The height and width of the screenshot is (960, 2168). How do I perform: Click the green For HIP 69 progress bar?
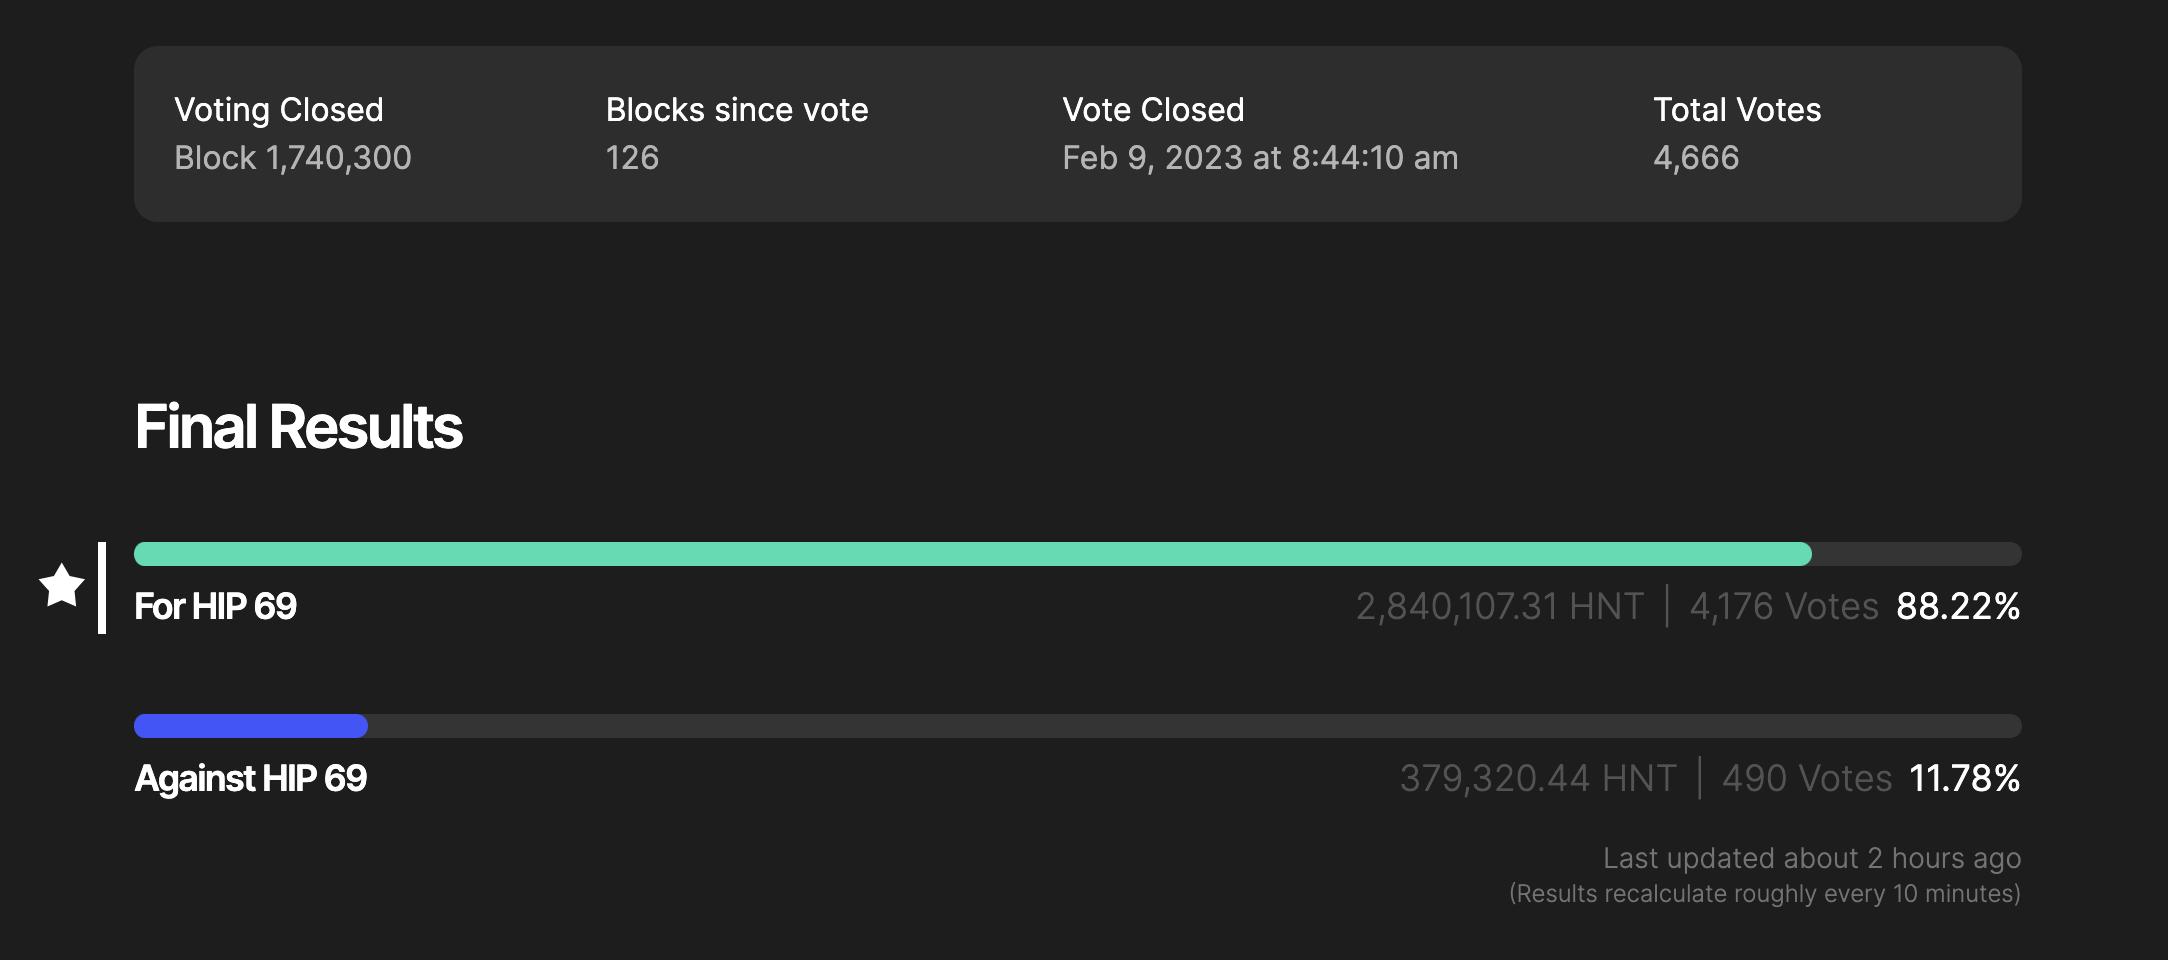(x=972, y=554)
